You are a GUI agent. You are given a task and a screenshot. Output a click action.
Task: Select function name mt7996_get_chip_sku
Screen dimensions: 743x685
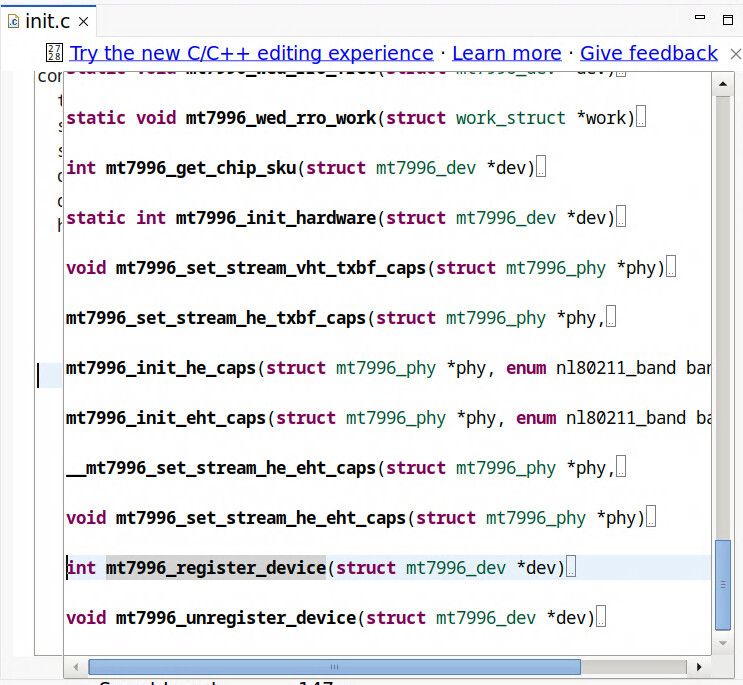pos(201,168)
